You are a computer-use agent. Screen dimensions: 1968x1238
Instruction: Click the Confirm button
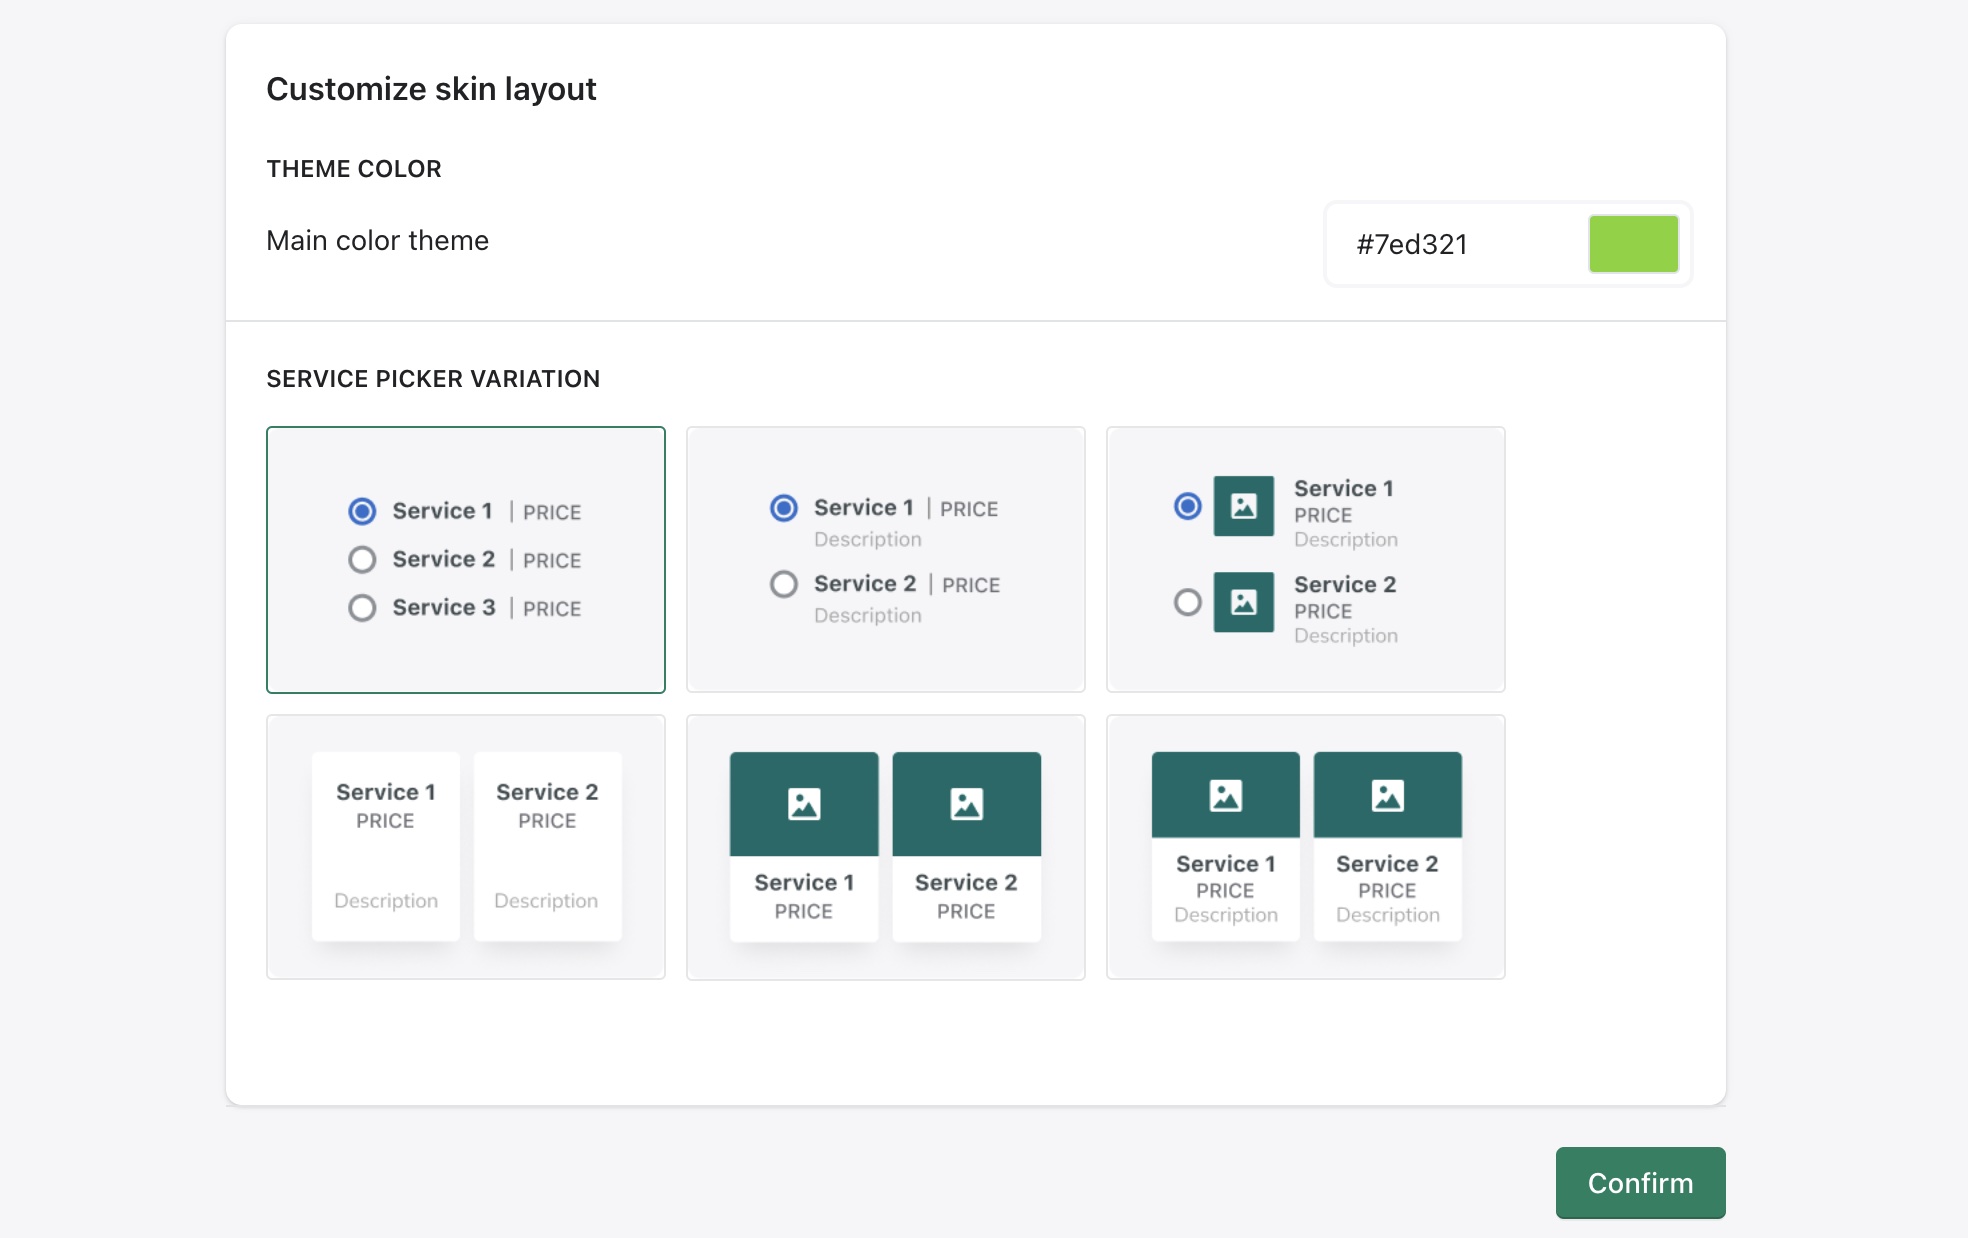coord(1640,1182)
